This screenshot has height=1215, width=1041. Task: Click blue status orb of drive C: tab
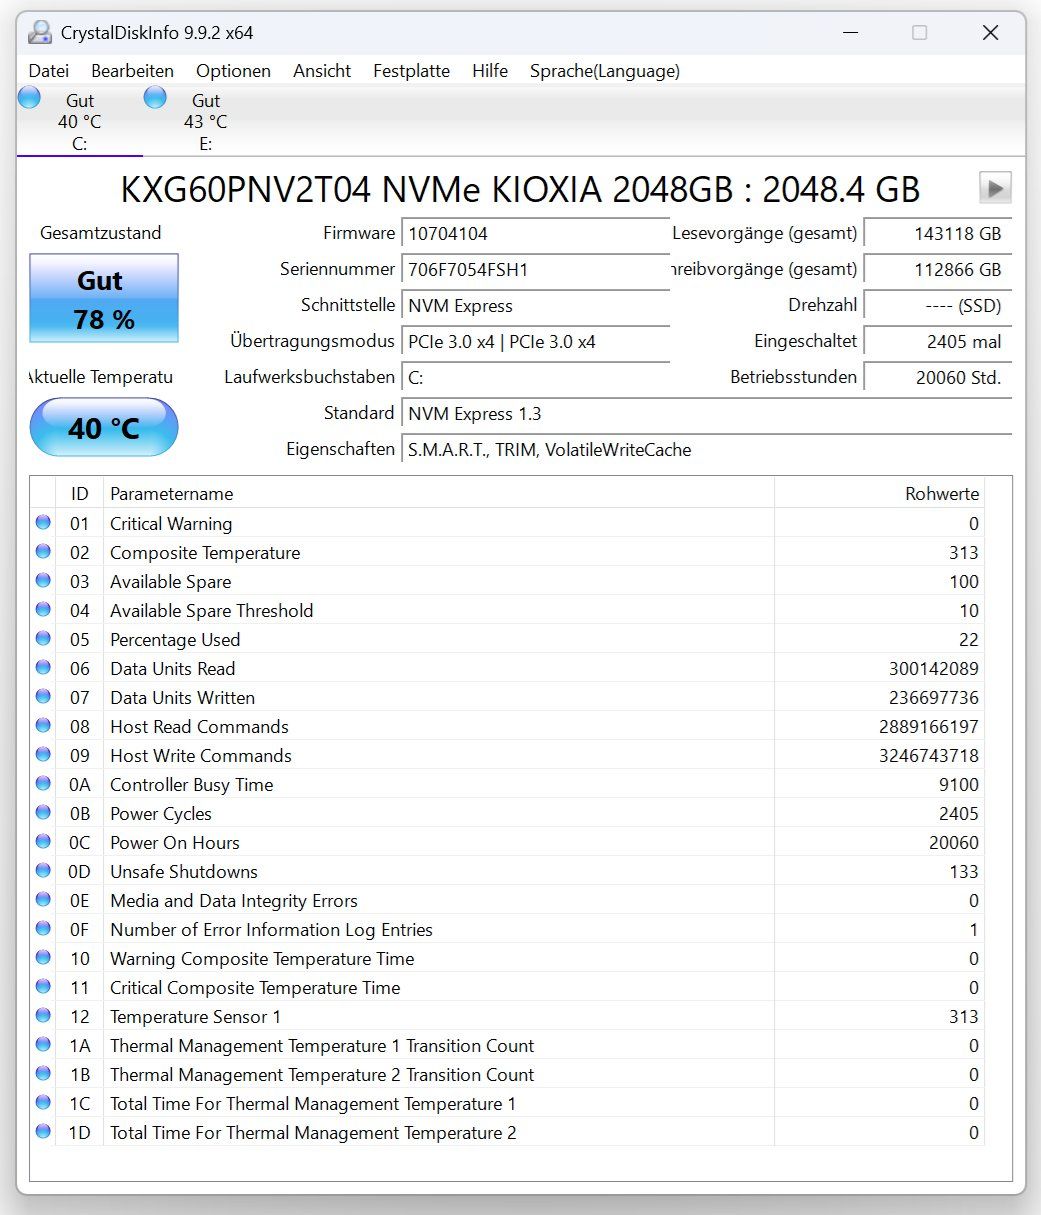coord(30,98)
